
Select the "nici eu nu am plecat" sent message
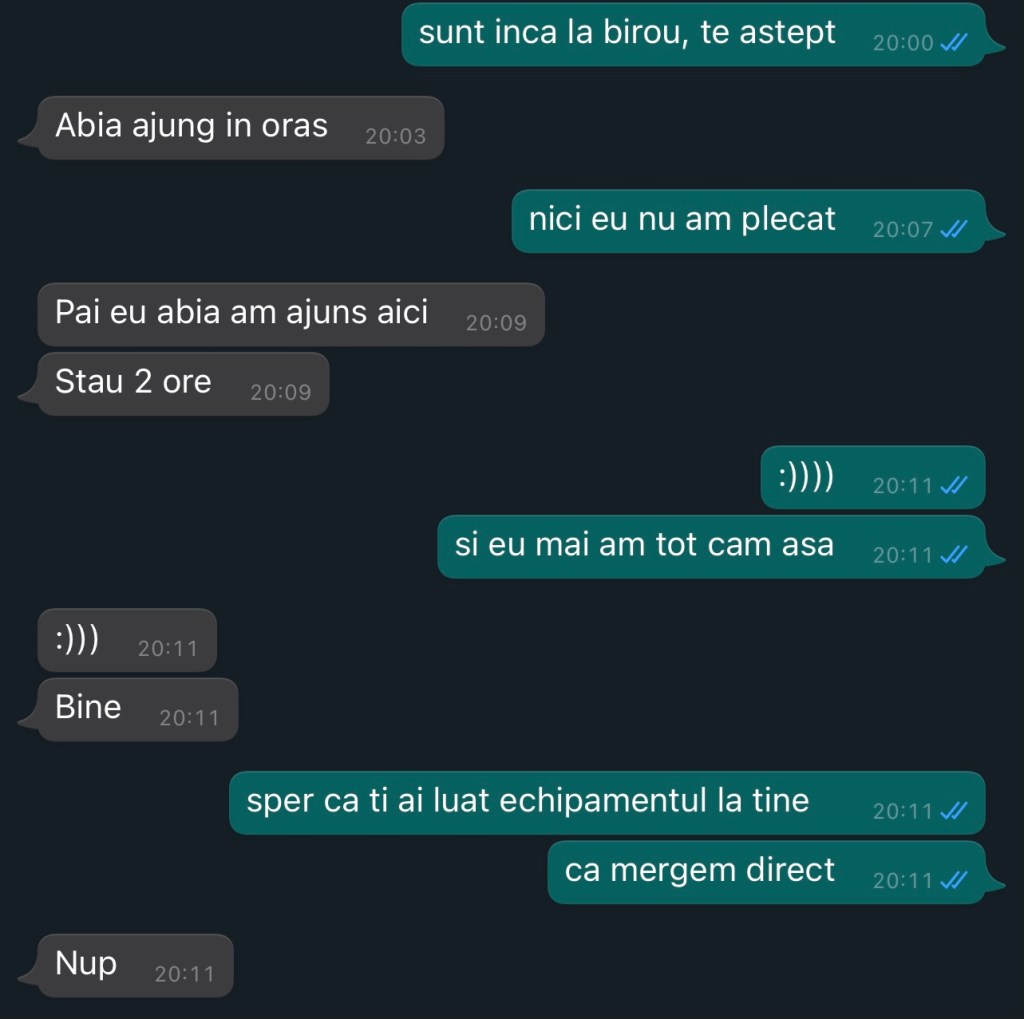(x=682, y=220)
